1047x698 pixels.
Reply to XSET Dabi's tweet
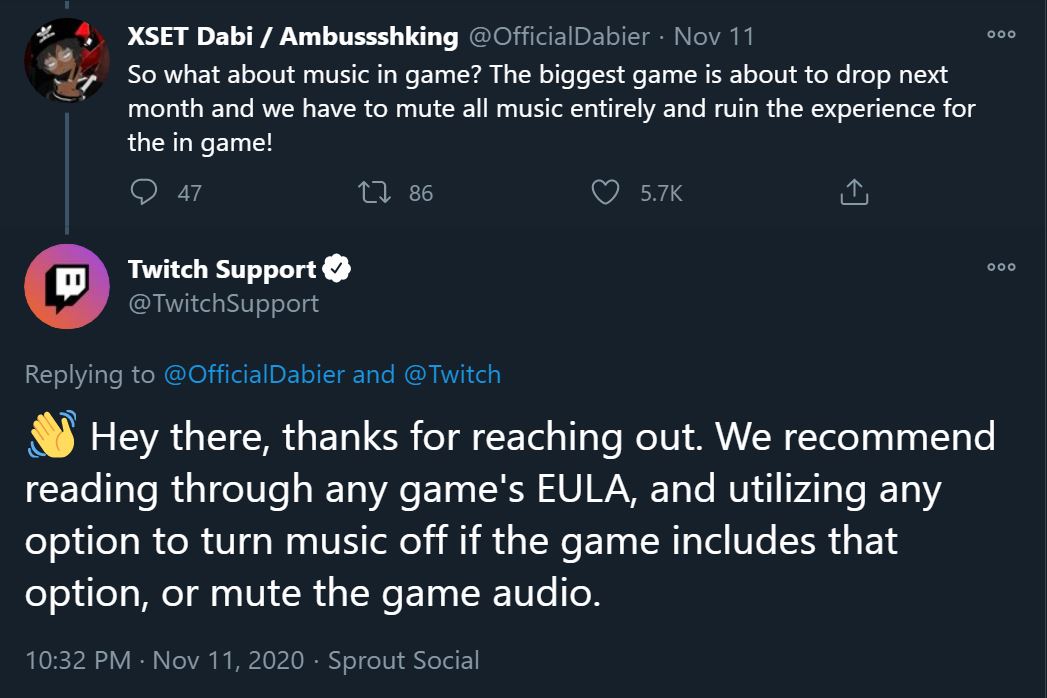pos(146,192)
